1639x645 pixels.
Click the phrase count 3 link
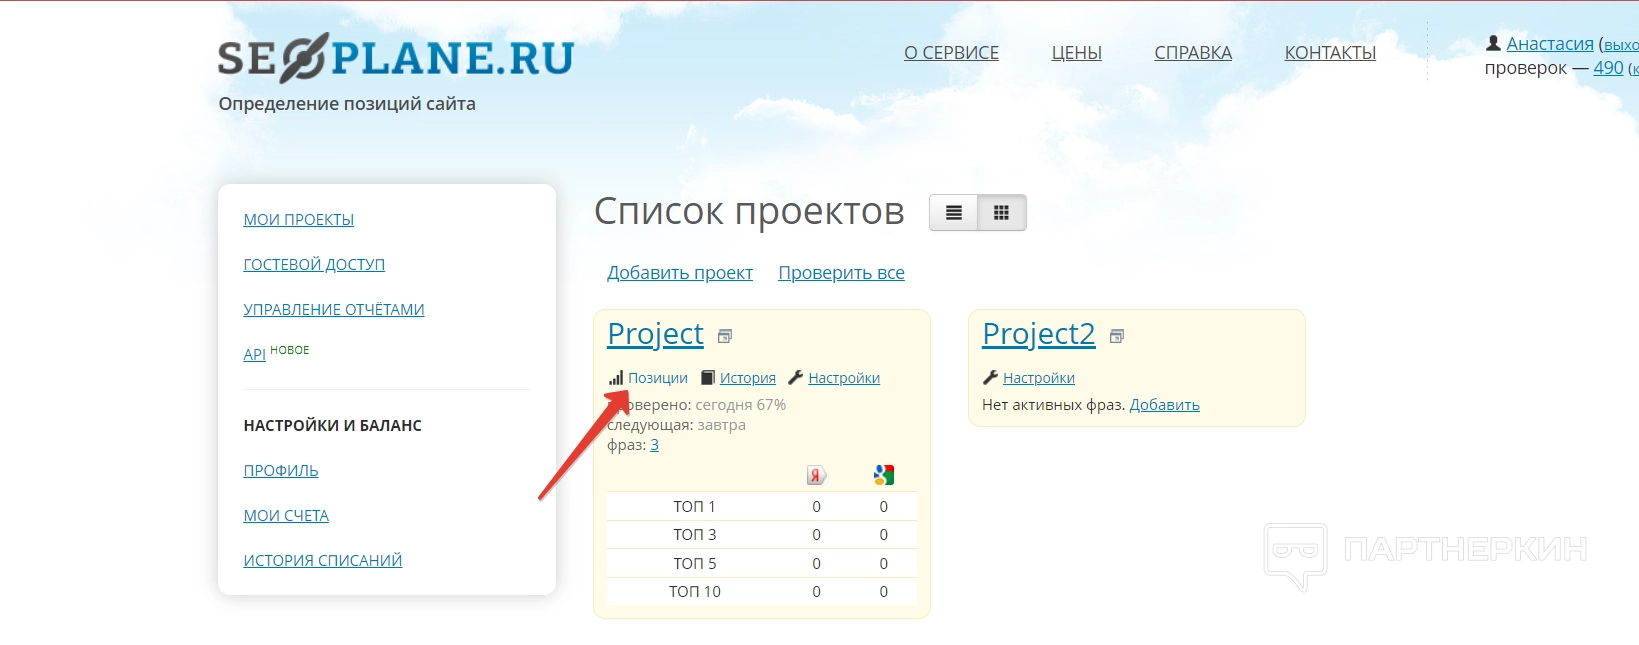pyautogui.click(x=655, y=445)
